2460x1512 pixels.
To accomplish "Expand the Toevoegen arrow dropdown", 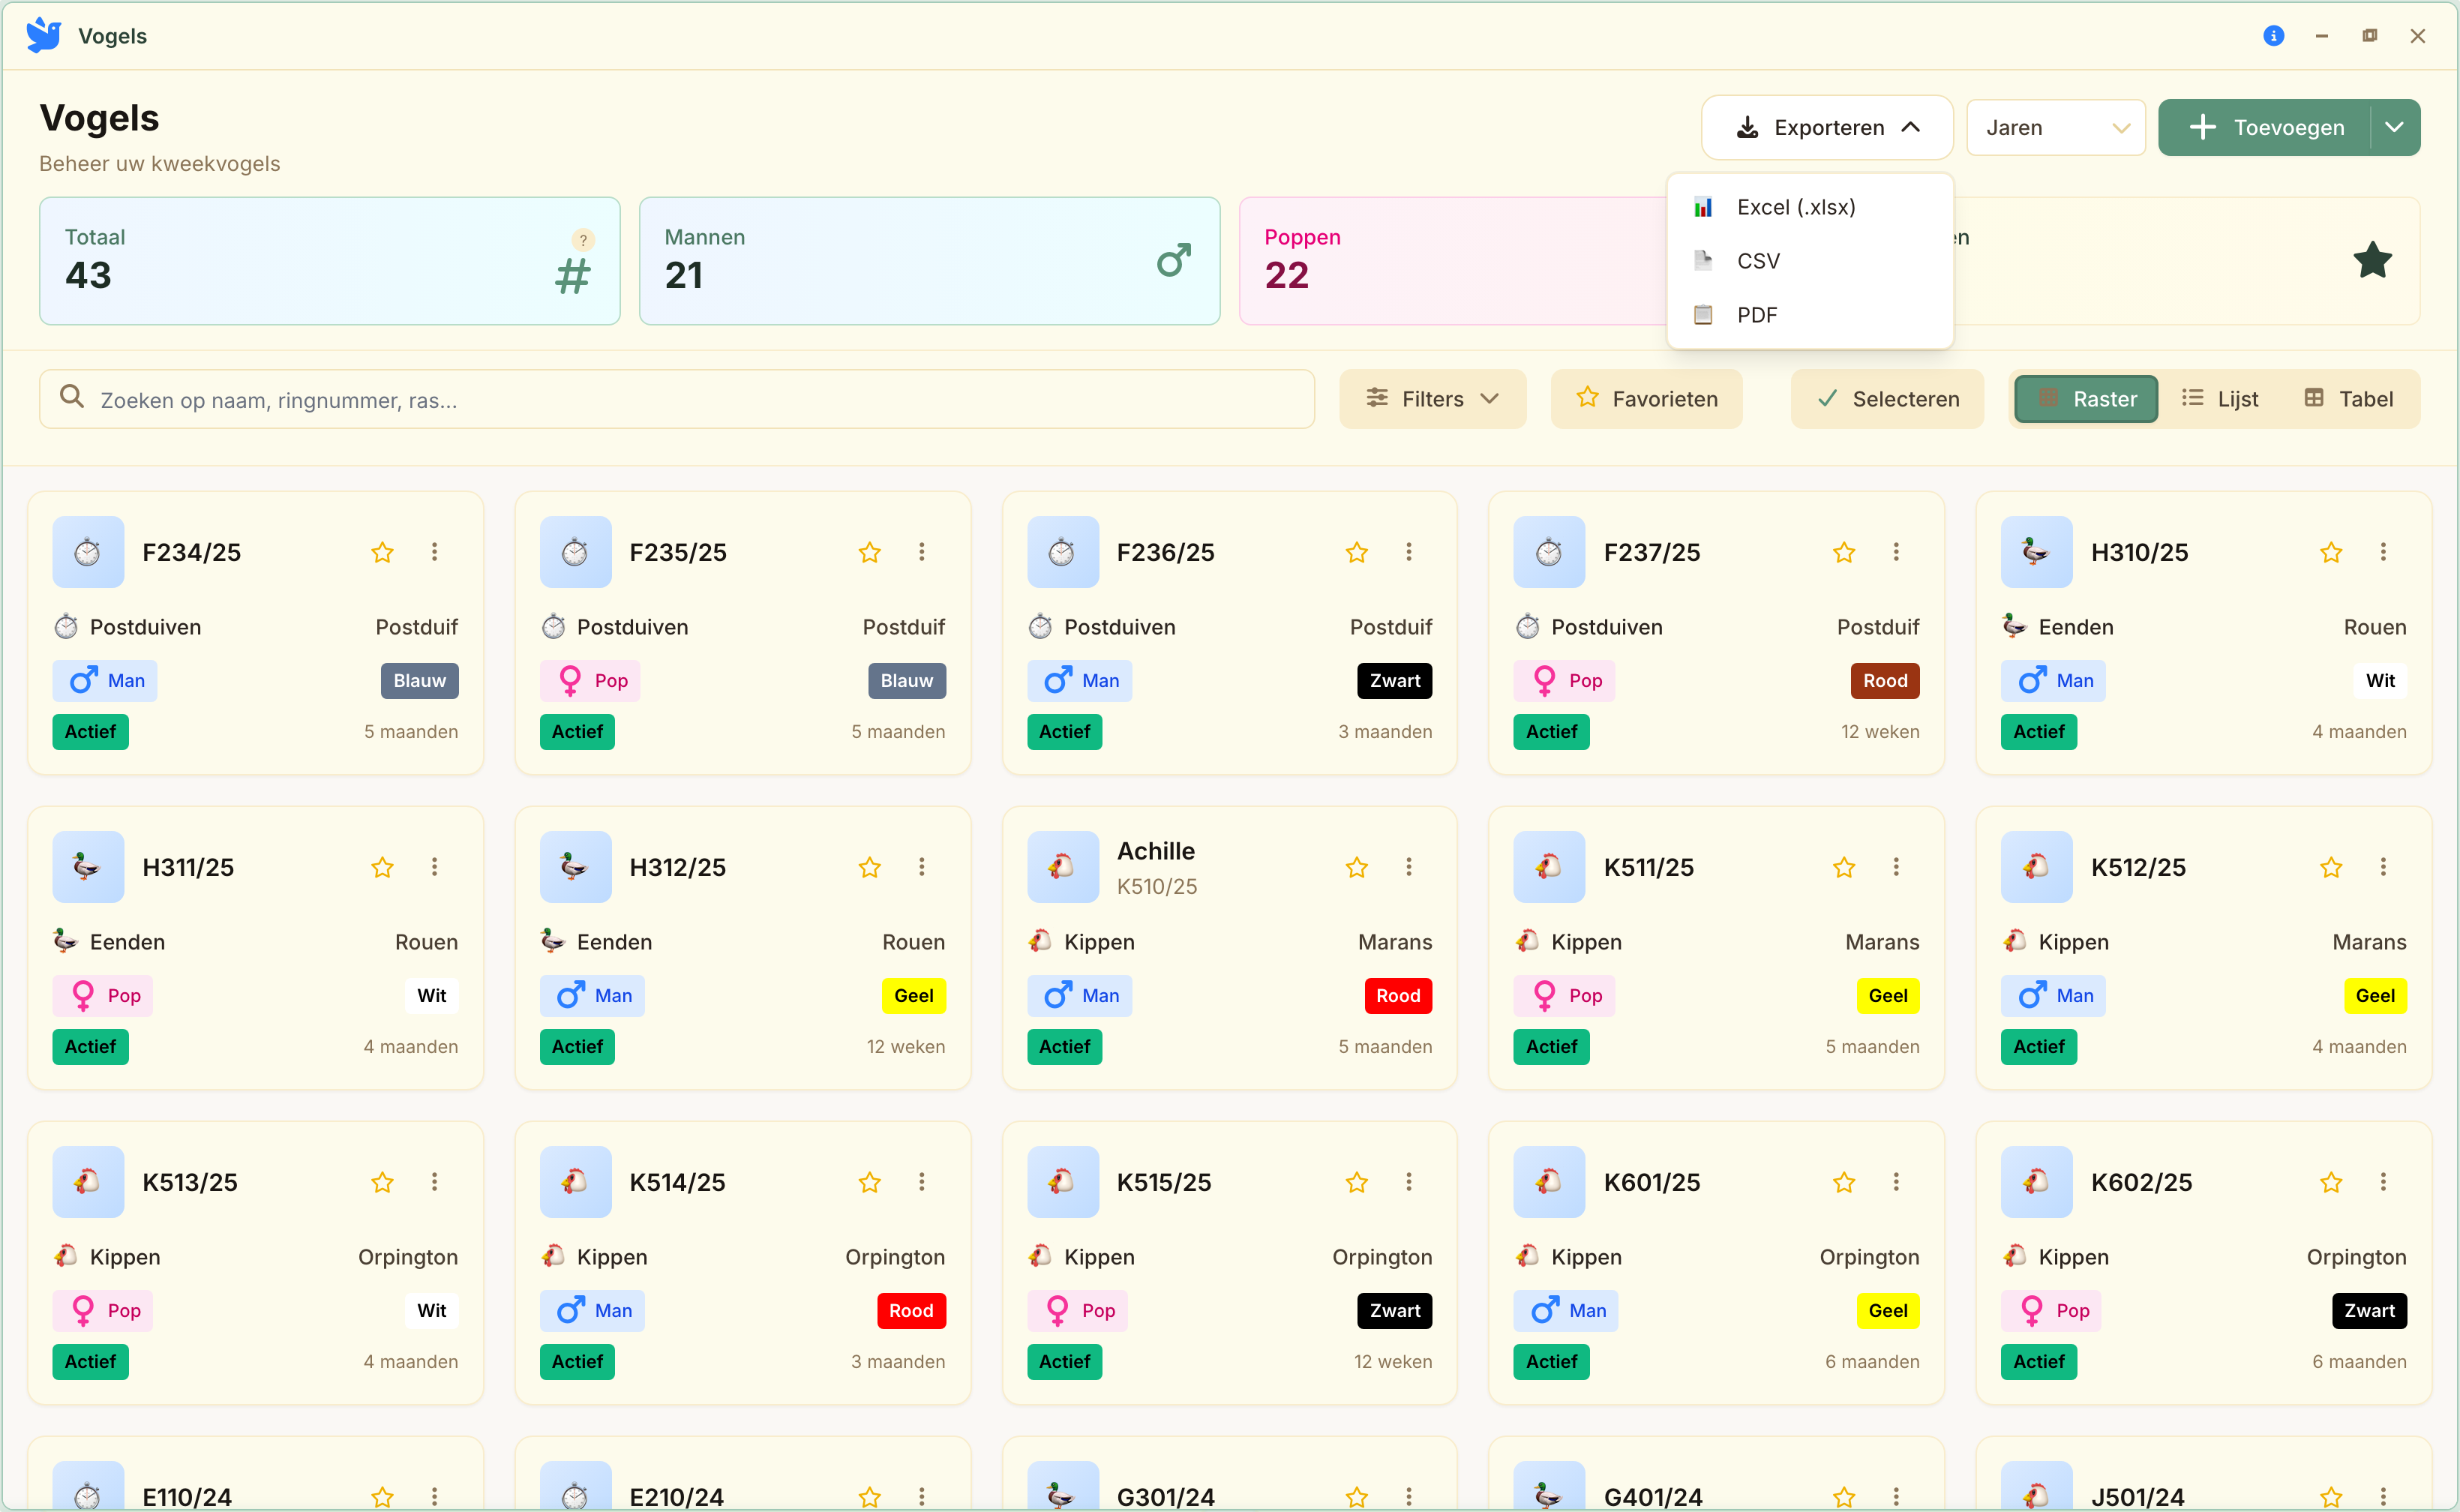I will pyautogui.click(x=2394, y=127).
